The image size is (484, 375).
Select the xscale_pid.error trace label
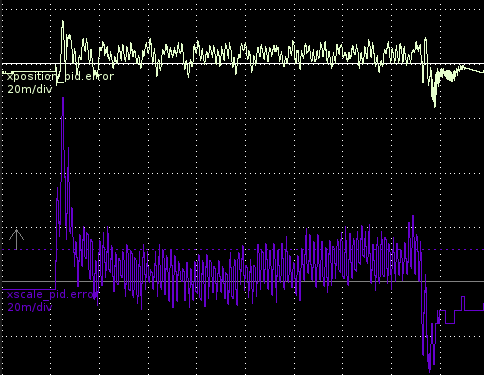pyautogui.click(x=52, y=294)
